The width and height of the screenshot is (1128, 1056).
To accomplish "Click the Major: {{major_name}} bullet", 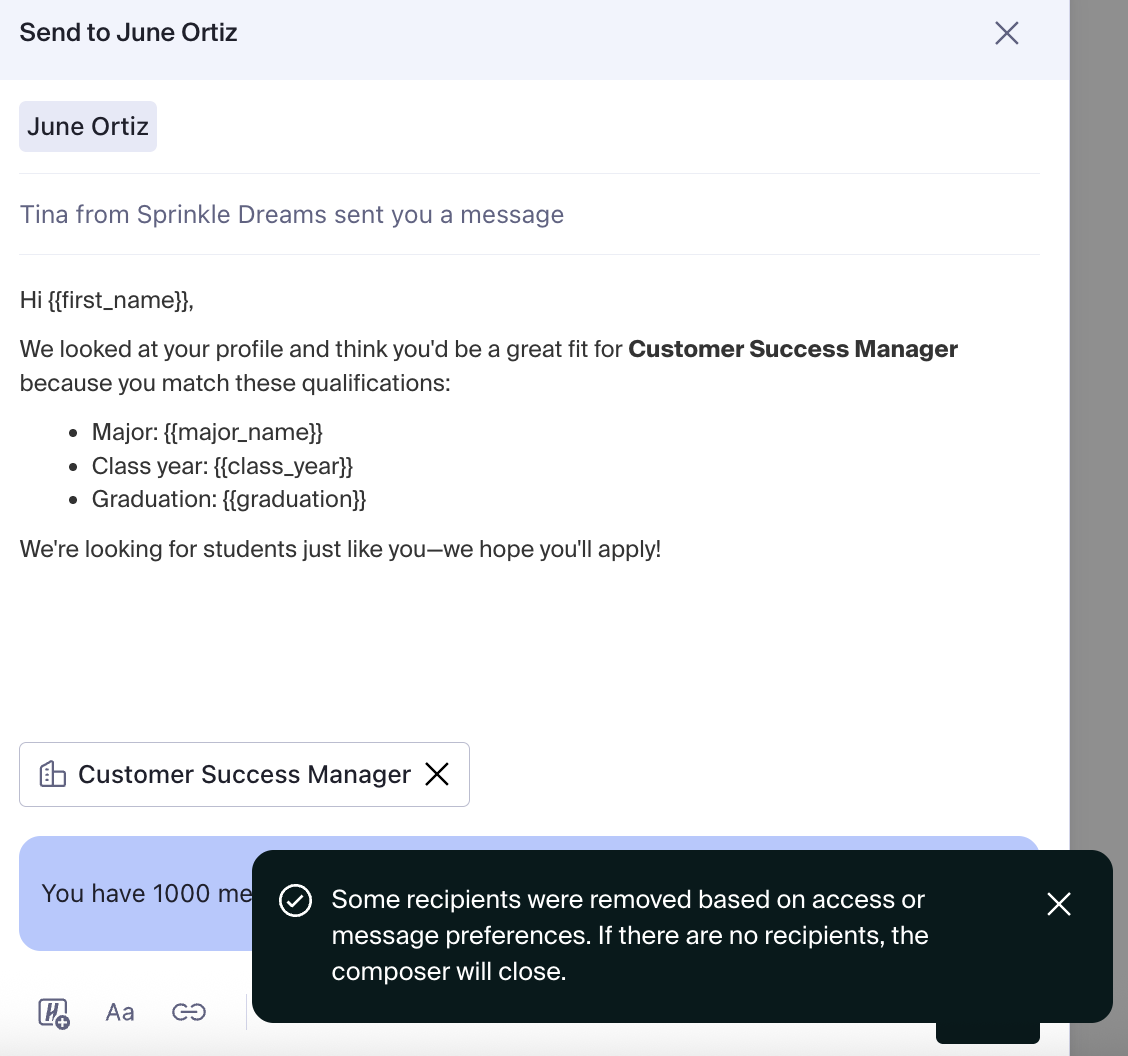I will click(207, 432).
